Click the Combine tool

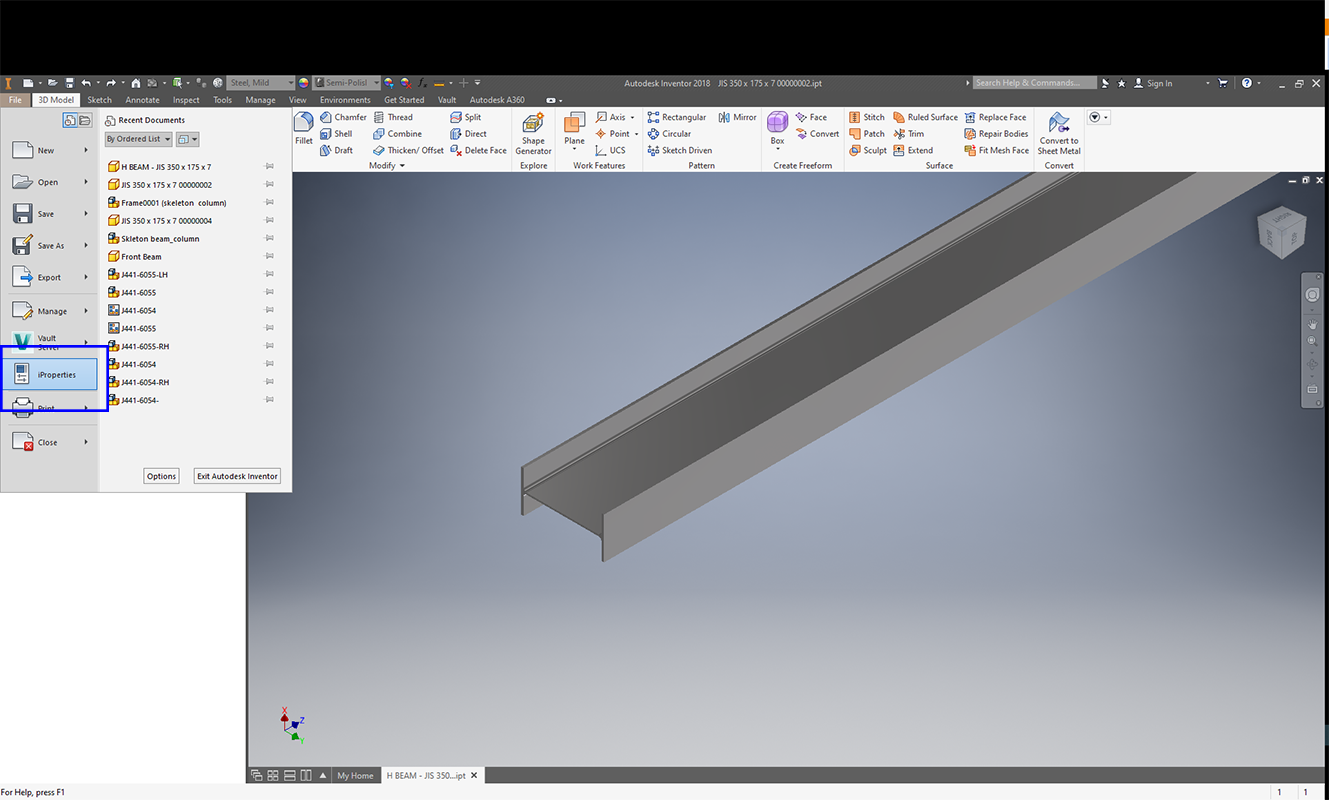click(397, 134)
